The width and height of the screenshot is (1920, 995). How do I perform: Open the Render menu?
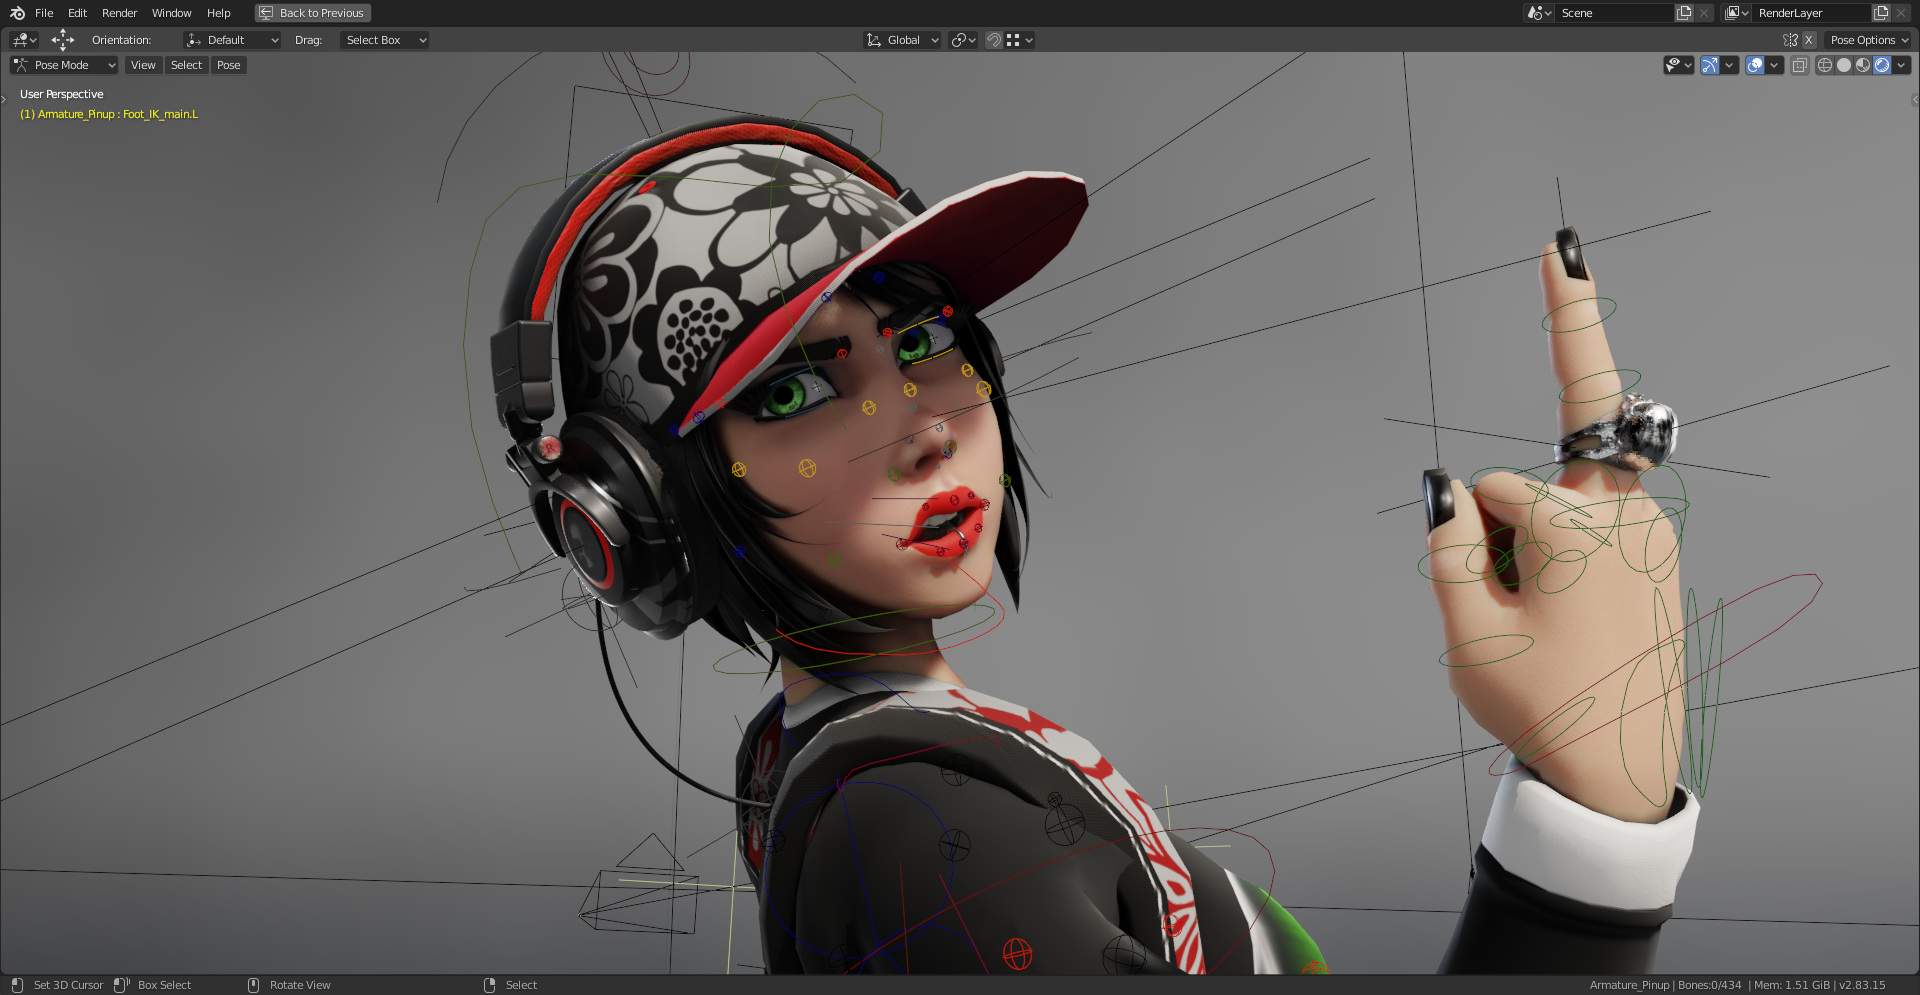[119, 13]
